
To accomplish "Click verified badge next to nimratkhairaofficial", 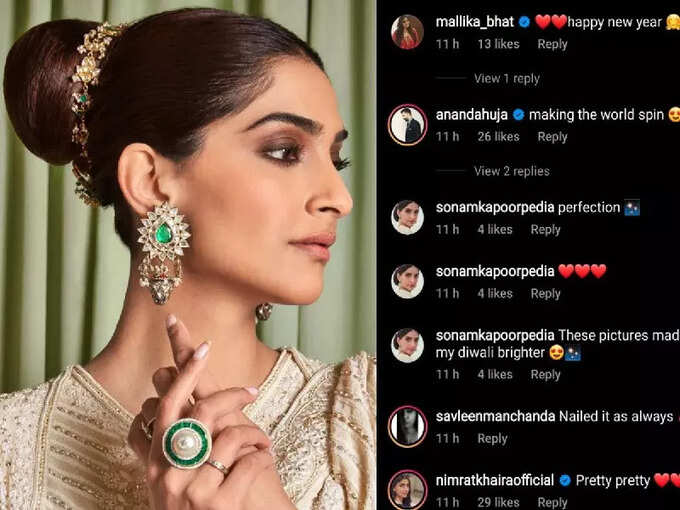I will (564, 481).
